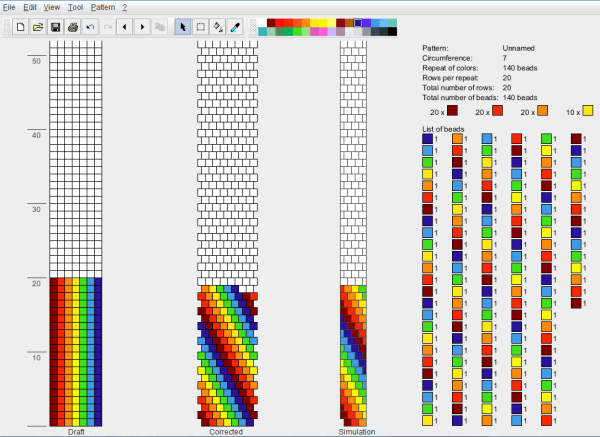Undo the last action
The height and width of the screenshot is (437, 600).
coord(91,26)
